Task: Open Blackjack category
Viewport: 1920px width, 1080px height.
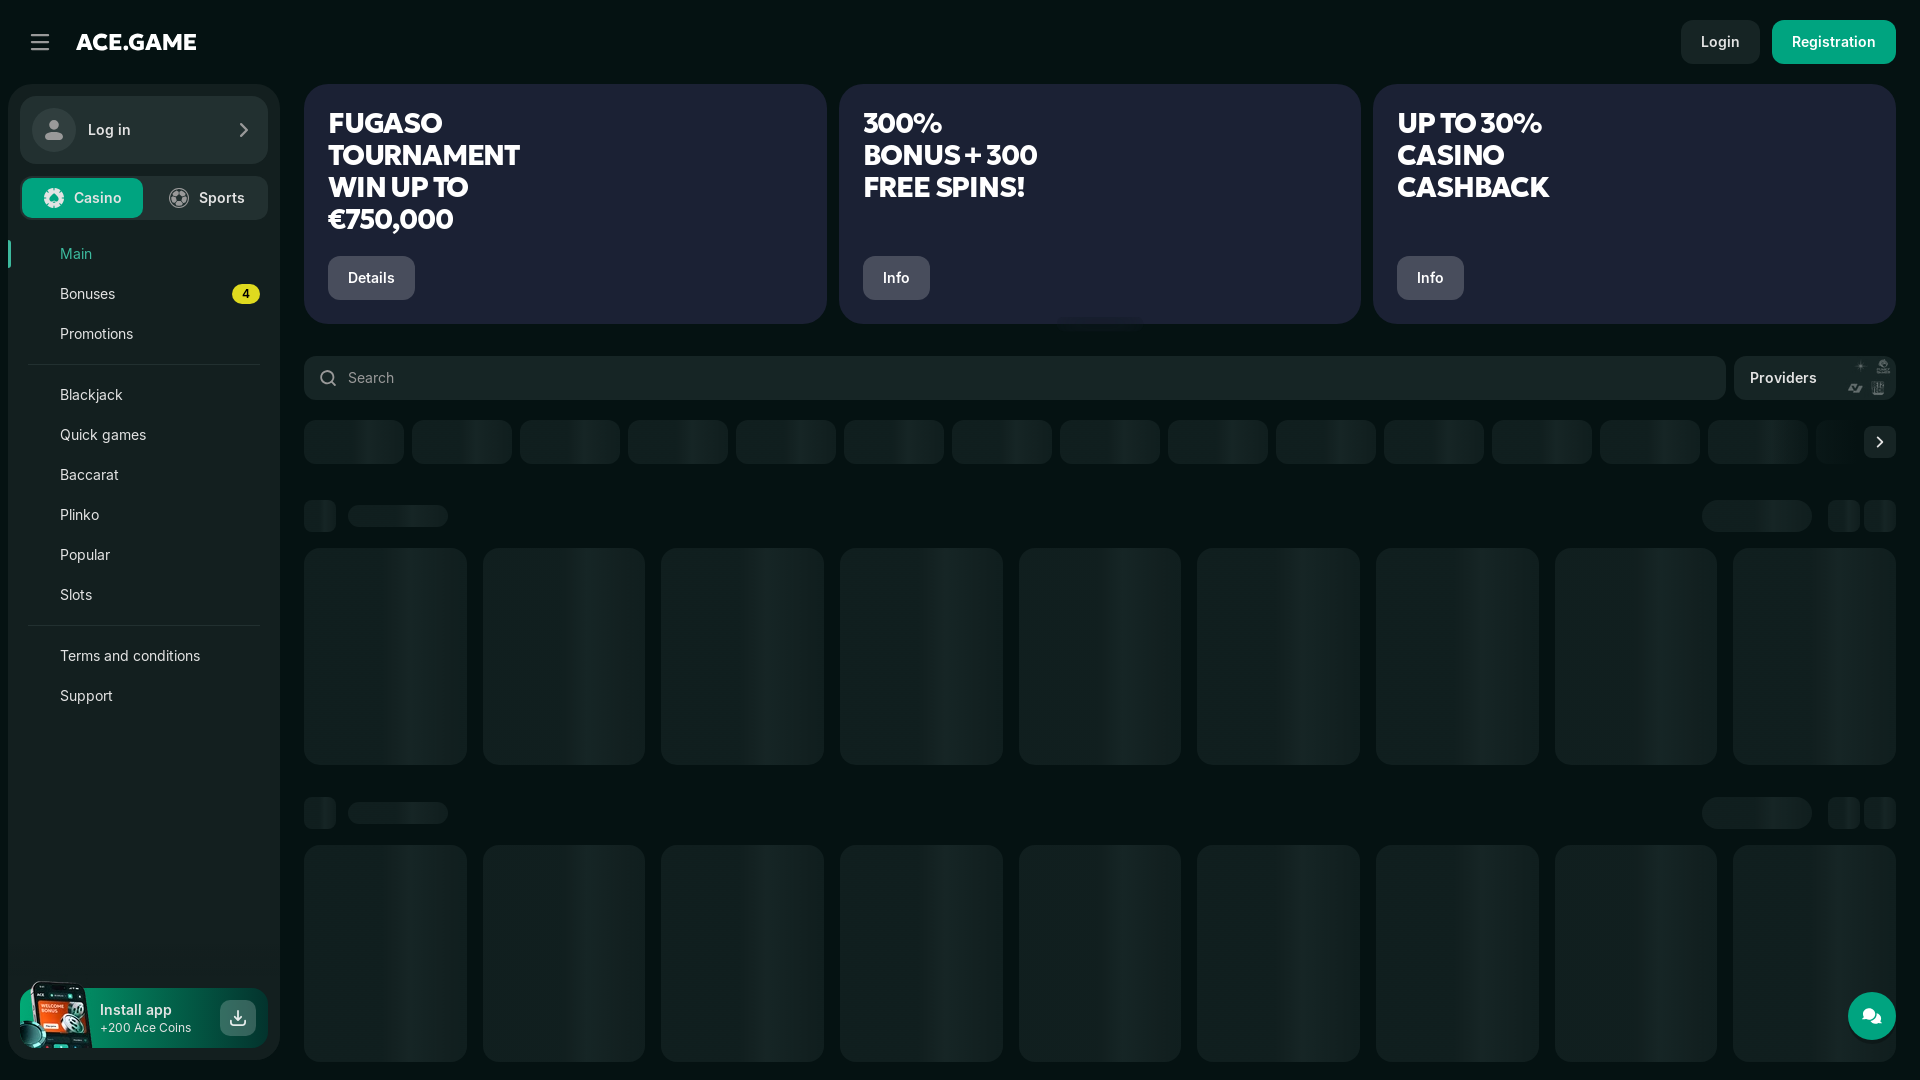Action: 144,395
